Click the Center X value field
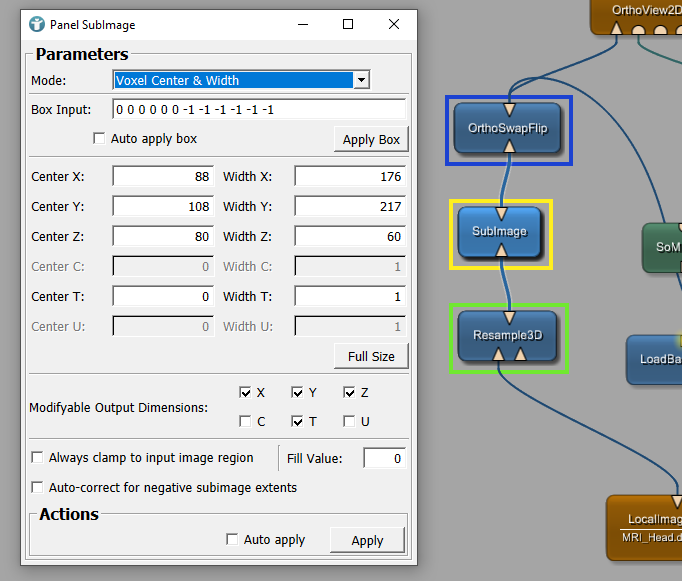 coord(163,177)
